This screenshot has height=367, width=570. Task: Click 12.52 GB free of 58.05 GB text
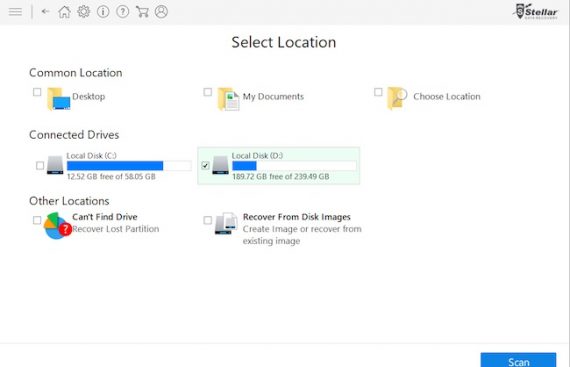point(111,177)
